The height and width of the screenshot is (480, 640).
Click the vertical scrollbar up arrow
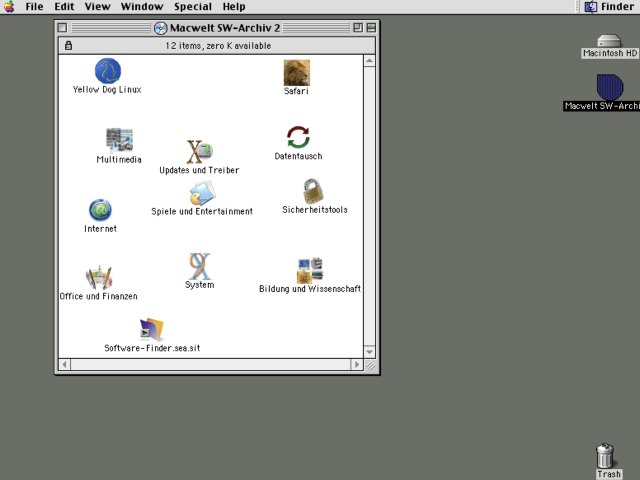369,61
